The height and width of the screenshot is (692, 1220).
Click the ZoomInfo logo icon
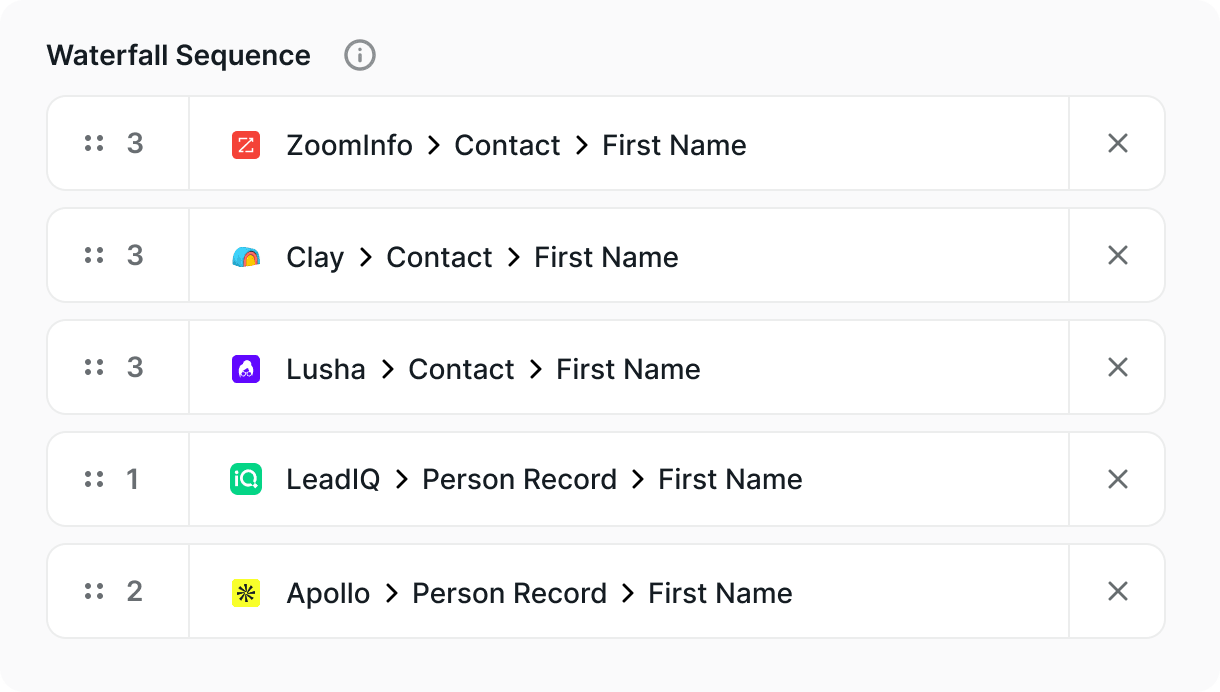pyautogui.click(x=246, y=145)
